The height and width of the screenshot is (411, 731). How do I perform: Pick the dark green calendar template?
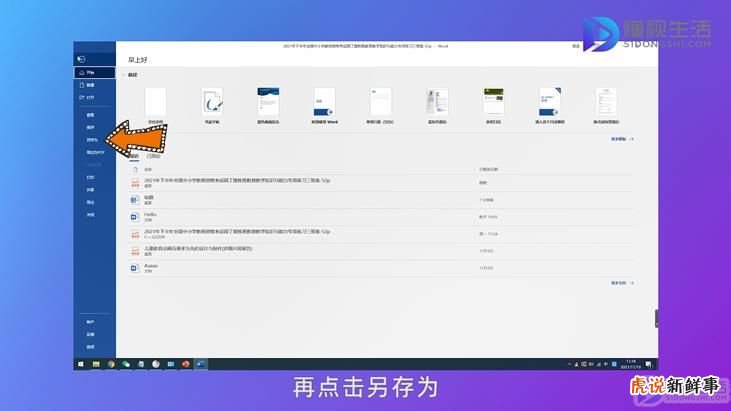click(494, 102)
